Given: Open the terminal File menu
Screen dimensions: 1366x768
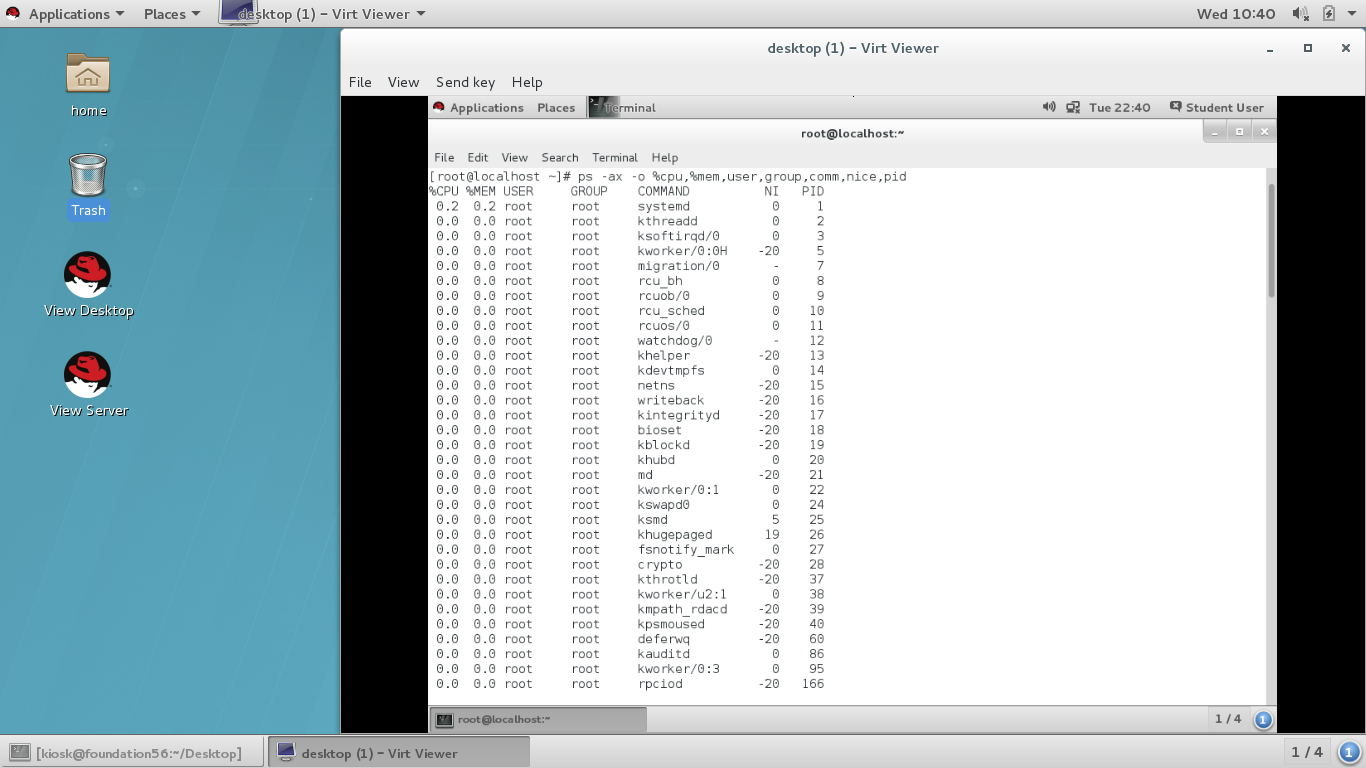Looking at the screenshot, I should pos(444,157).
